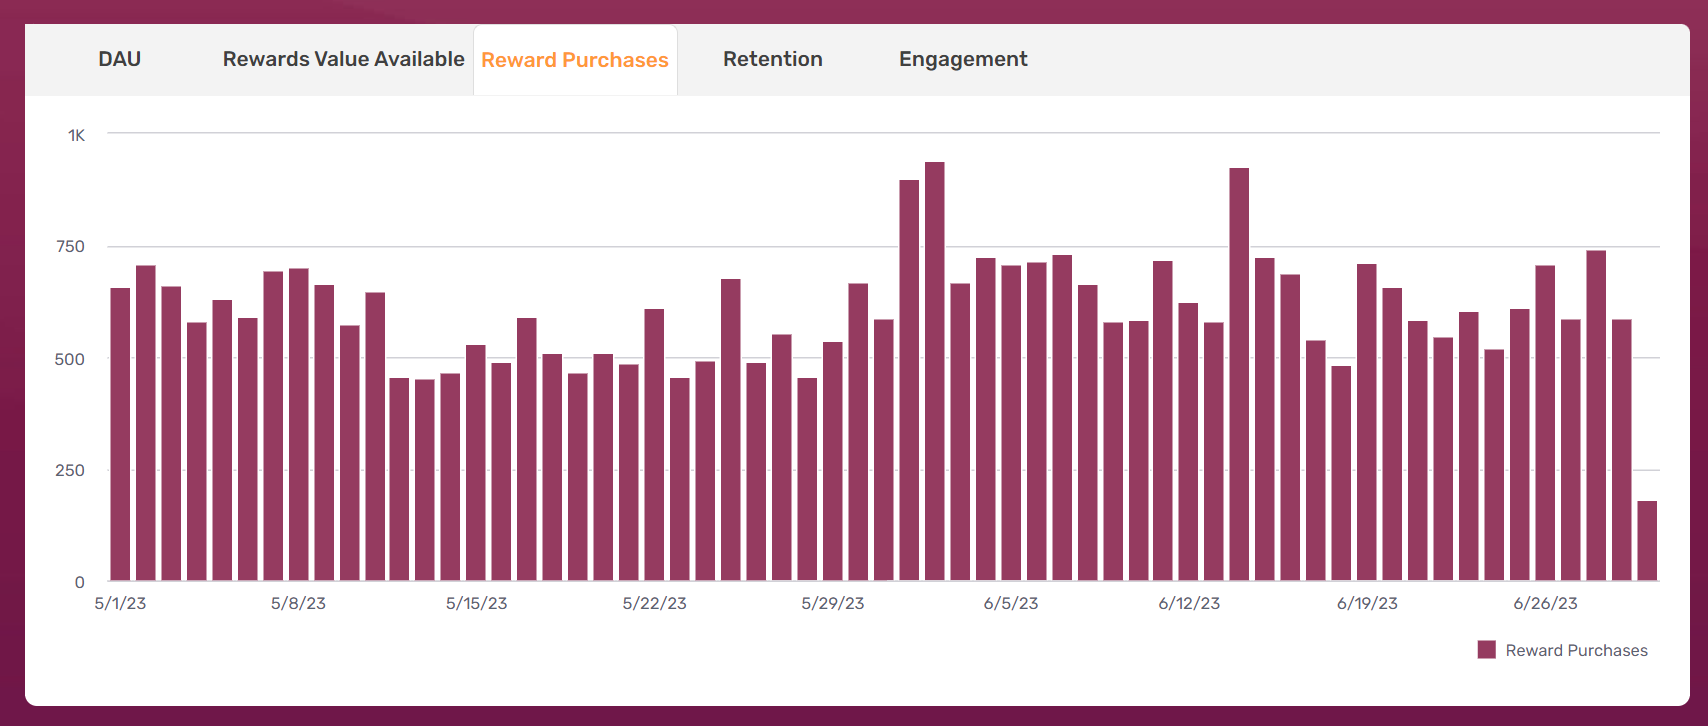Image resolution: width=1708 pixels, height=726 pixels.
Task: Select the shortest bar at the chart's end
Action: click(1646, 540)
